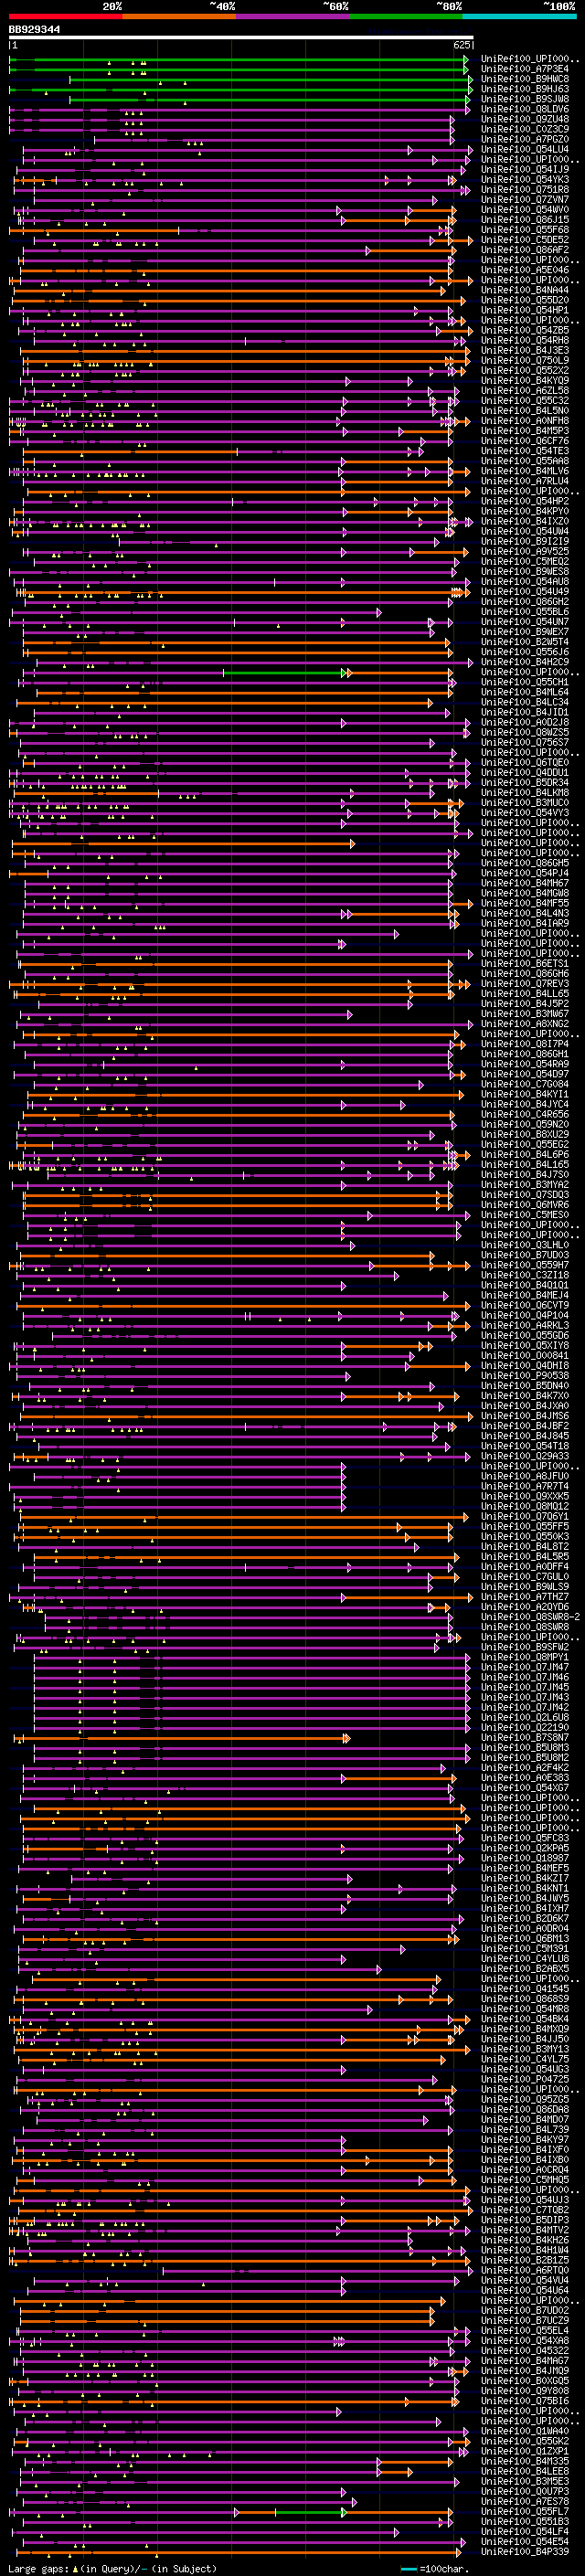Select hit label UniRef100_Q54D97
Image resolution: width=585 pixels, height=2576 pixels.
point(525,1074)
